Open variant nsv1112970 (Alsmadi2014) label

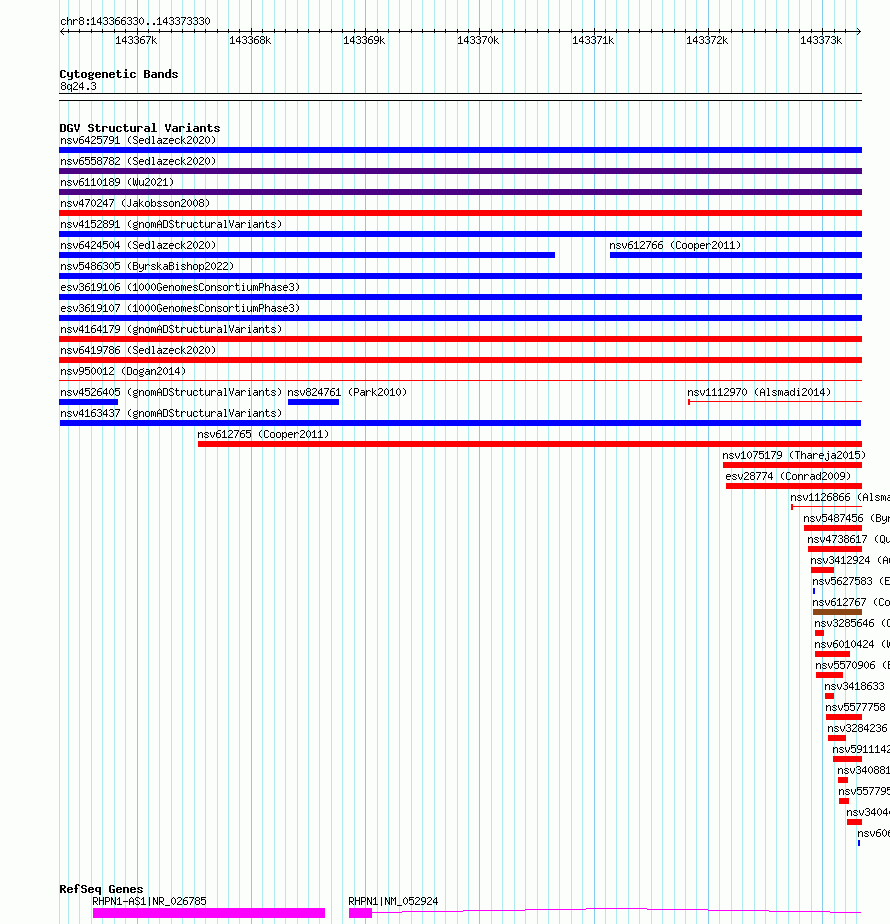(x=759, y=392)
